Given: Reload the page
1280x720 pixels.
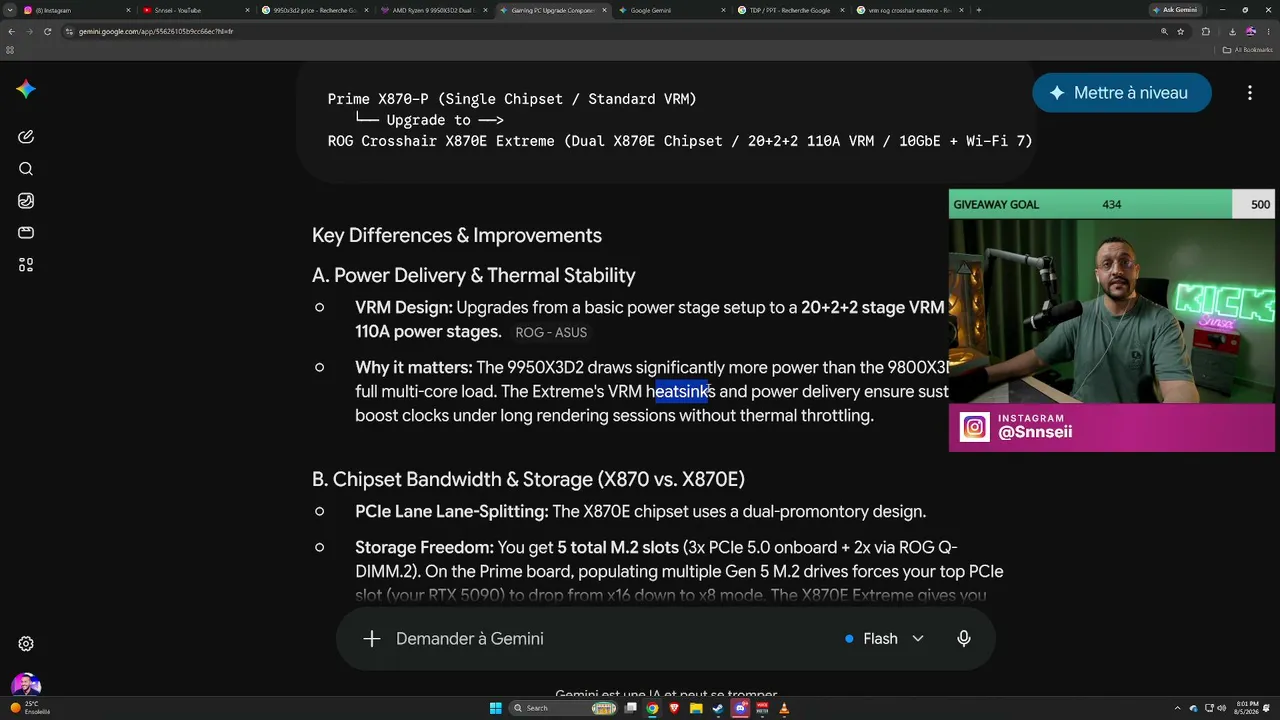Looking at the screenshot, I should coord(47,31).
